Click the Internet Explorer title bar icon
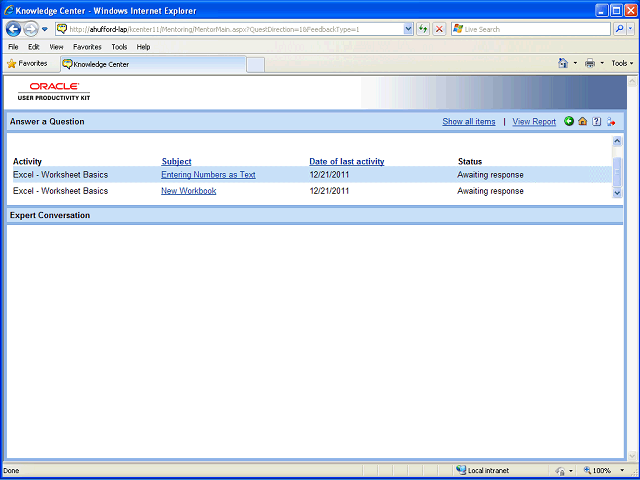The image size is (640, 480). tap(8, 10)
